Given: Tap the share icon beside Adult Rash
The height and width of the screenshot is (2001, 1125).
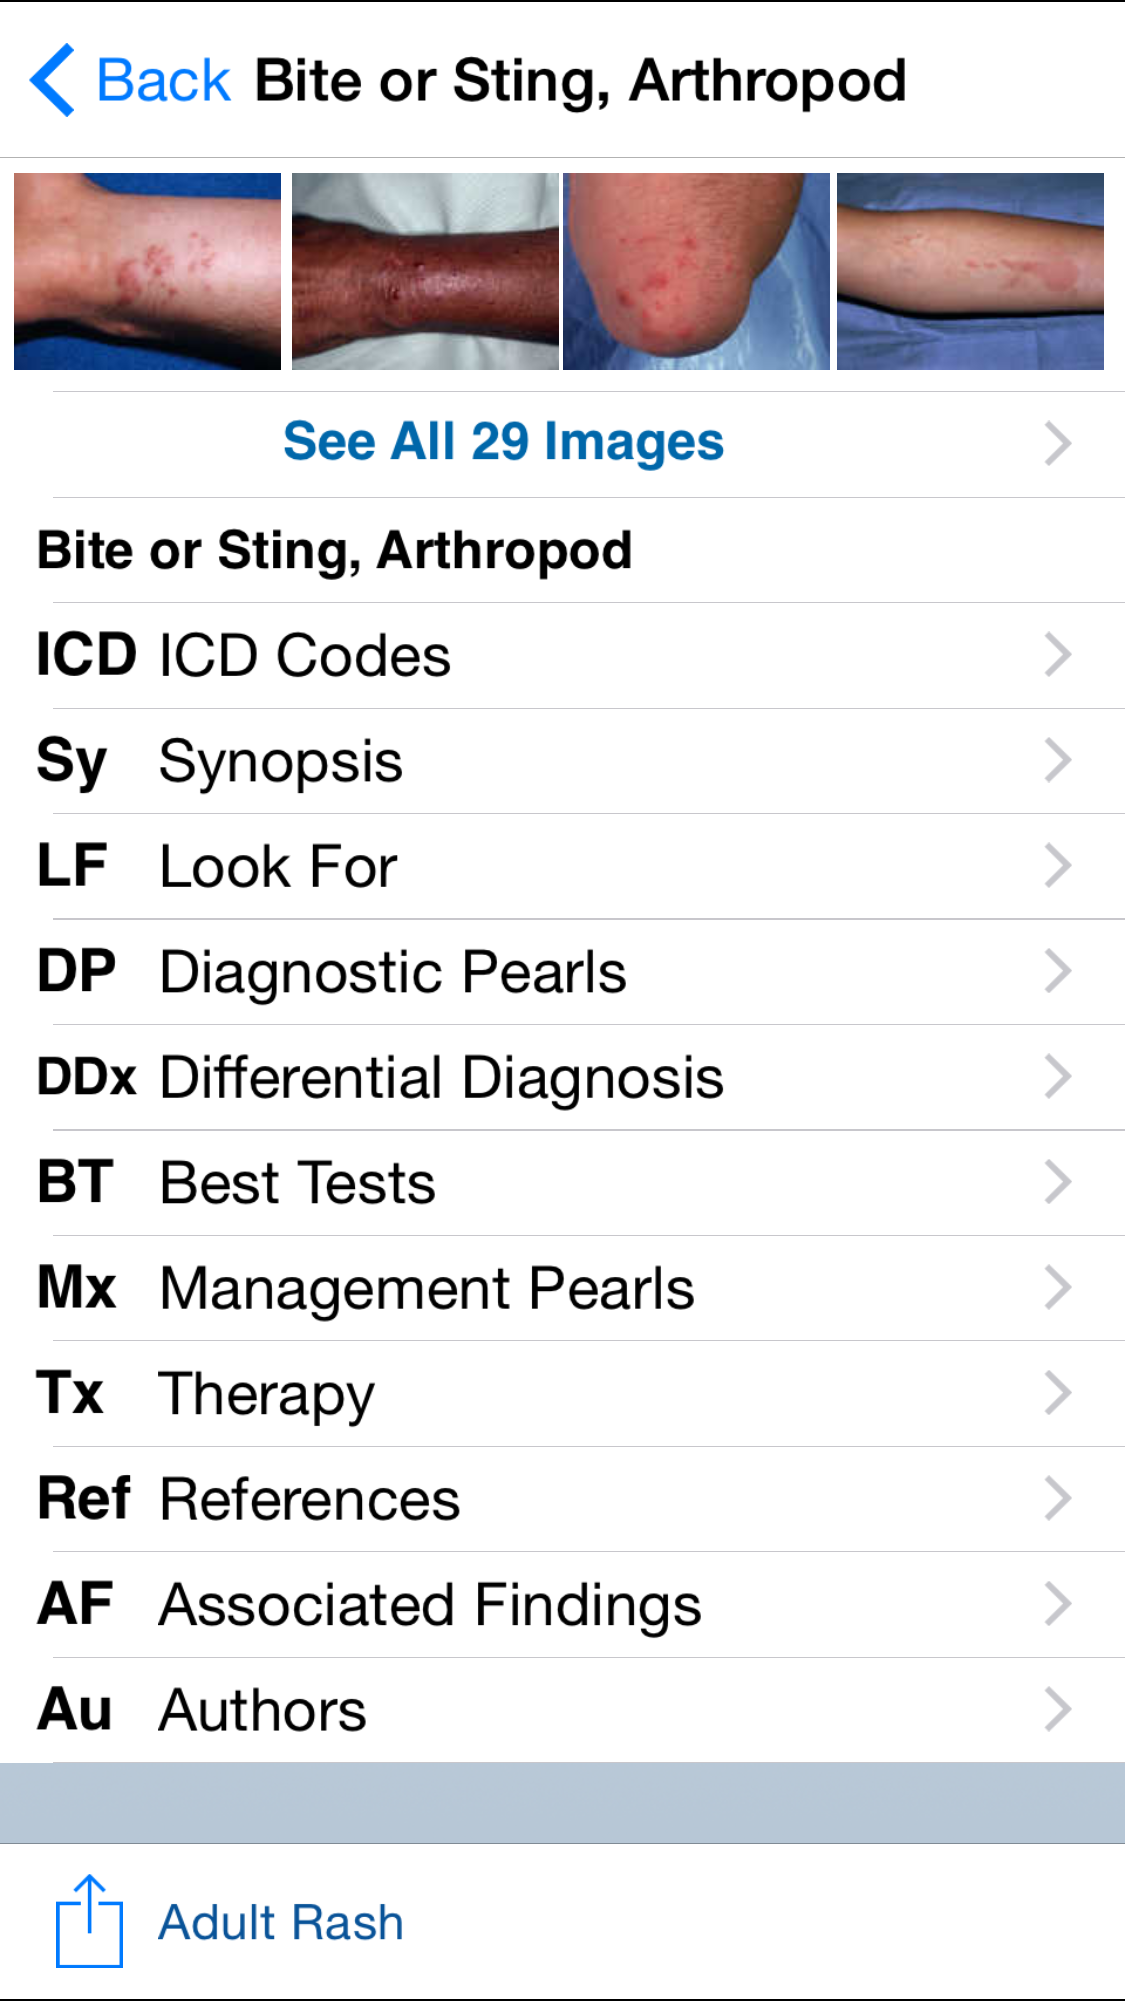Looking at the screenshot, I should click(89, 1921).
